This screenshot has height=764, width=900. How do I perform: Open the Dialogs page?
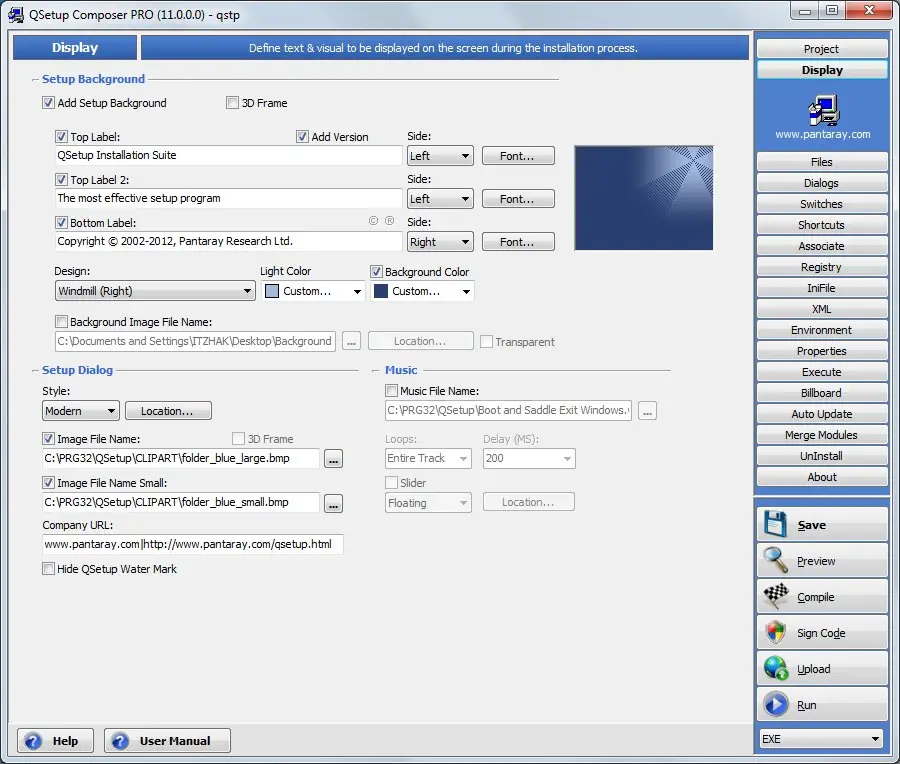[821, 183]
